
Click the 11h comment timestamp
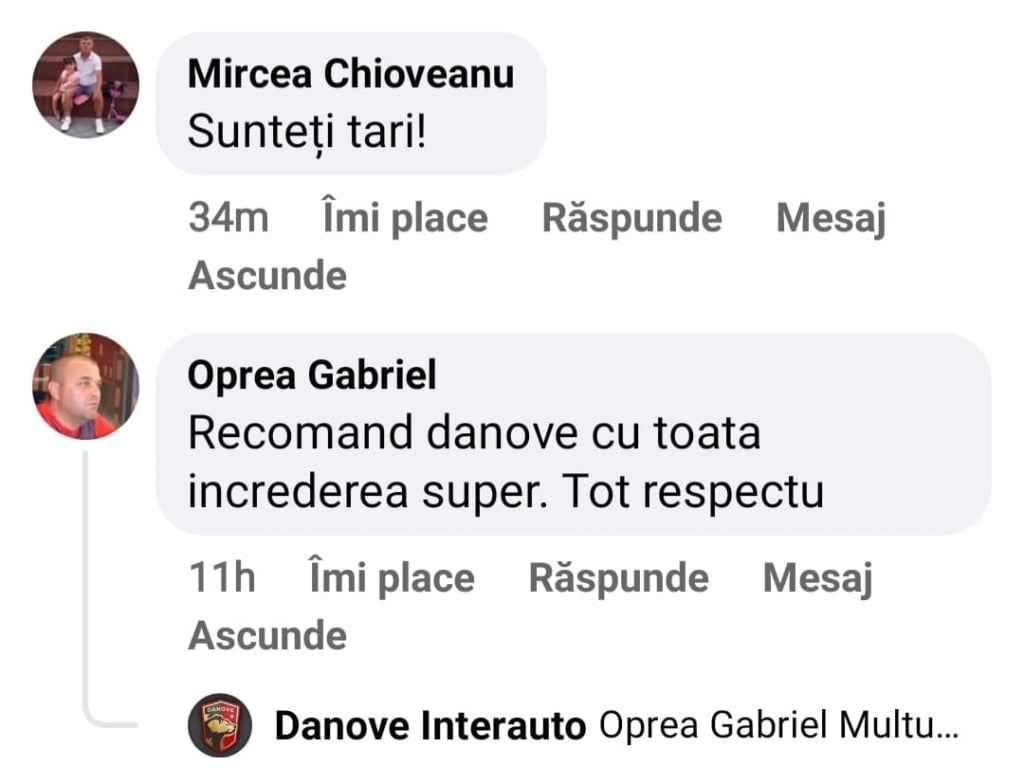click(222, 578)
